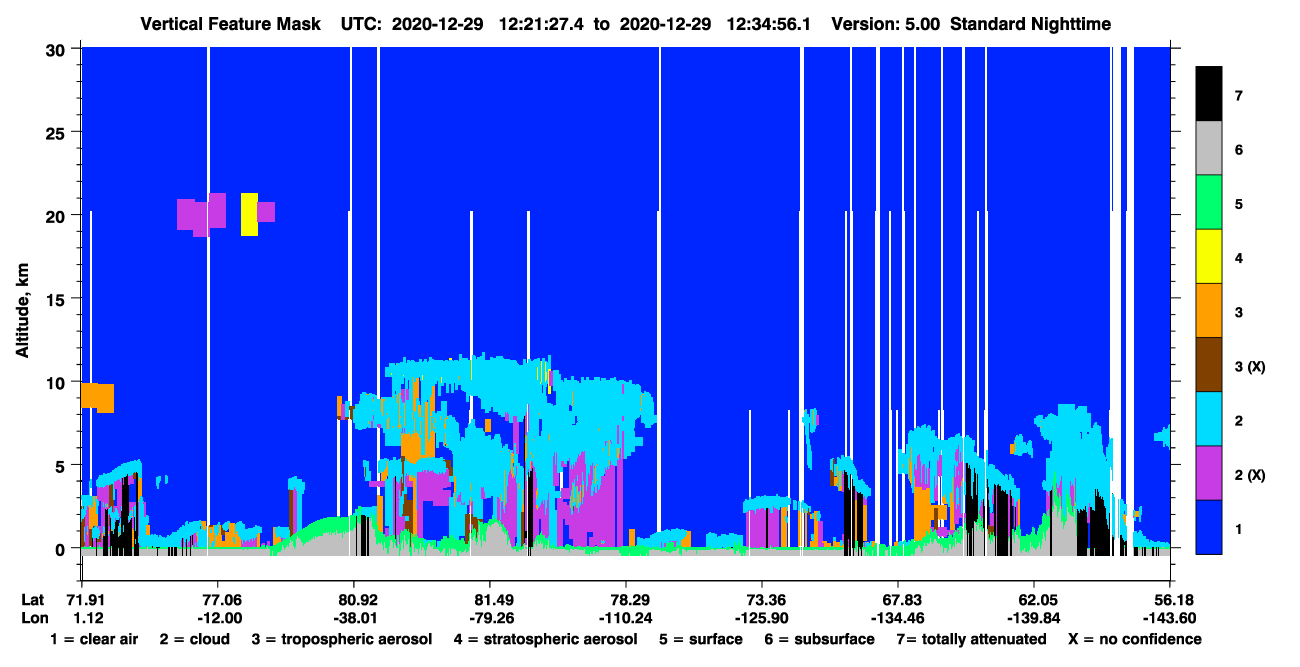Image resolution: width=1300 pixels, height=667 pixels.
Task: Click the "6 = subsurface" legend entry
Action: [818, 639]
